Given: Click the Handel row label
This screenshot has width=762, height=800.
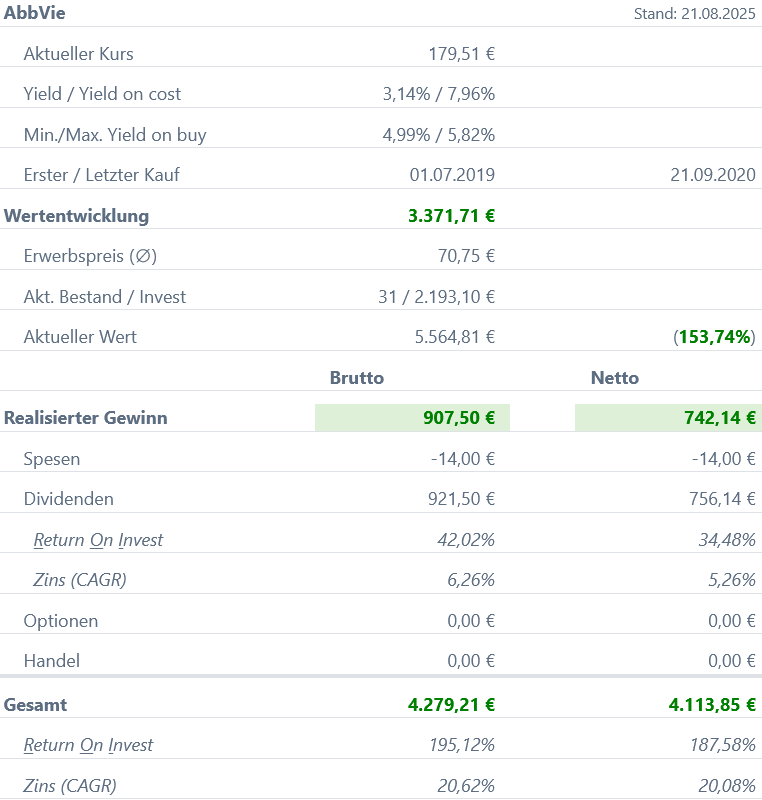Looking at the screenshot, I should point(52,660).
